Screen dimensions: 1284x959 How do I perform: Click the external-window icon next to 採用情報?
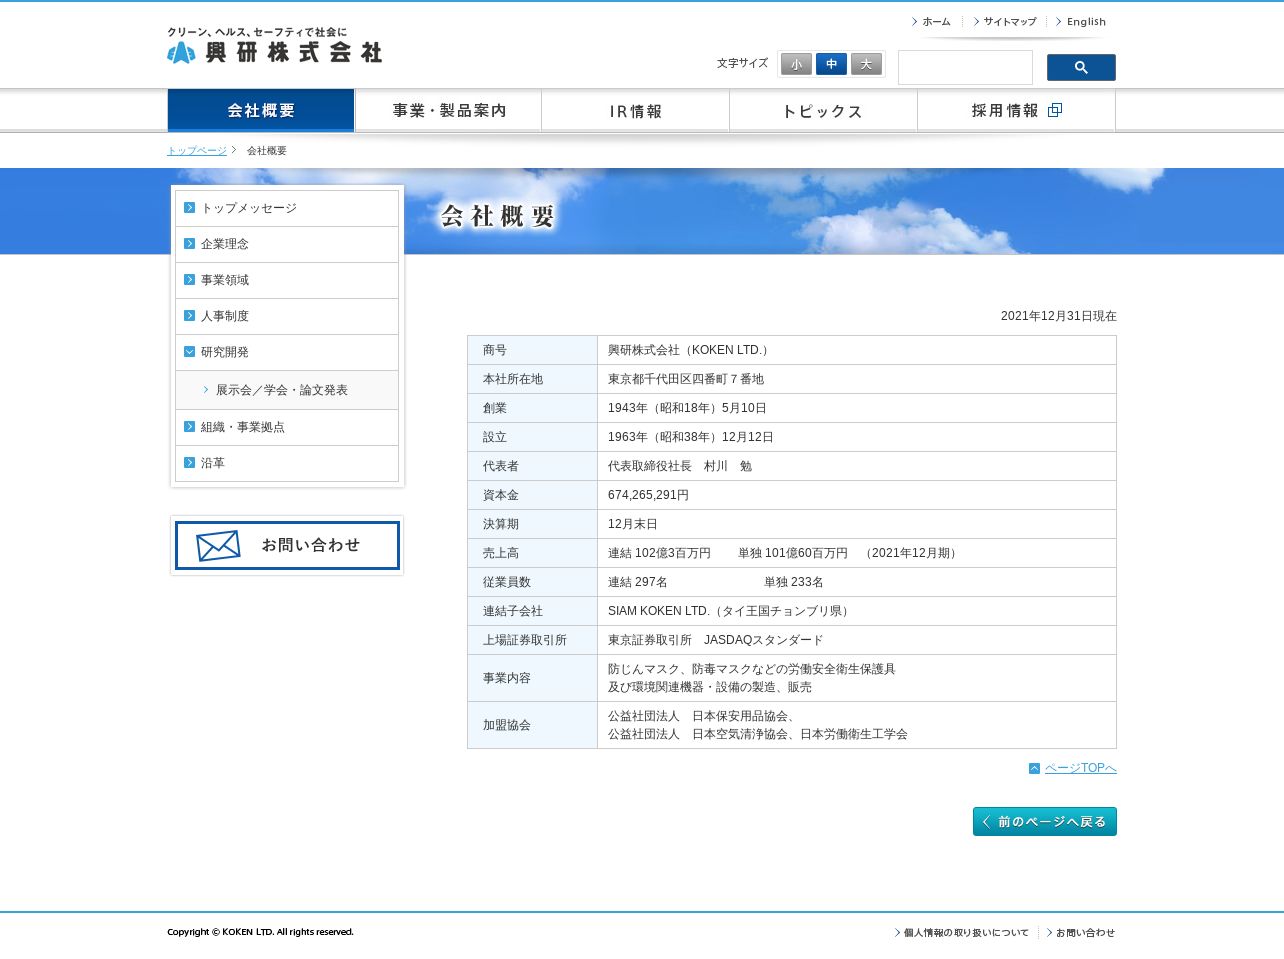point(1055,110)
